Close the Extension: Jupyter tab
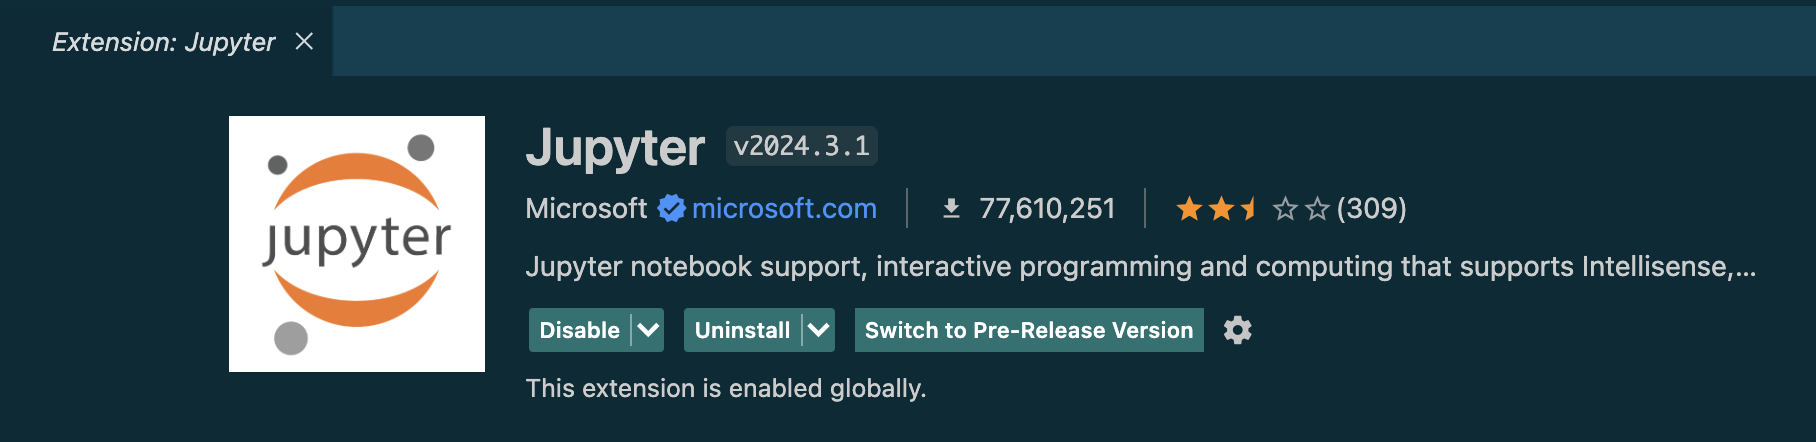The height and width of the screenshot is (442, 1816). point(304,41)
